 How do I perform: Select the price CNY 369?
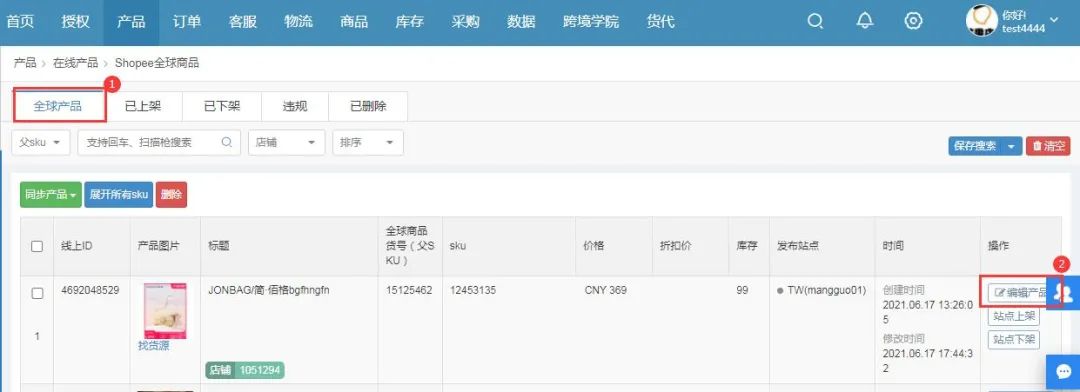point(605,290)
